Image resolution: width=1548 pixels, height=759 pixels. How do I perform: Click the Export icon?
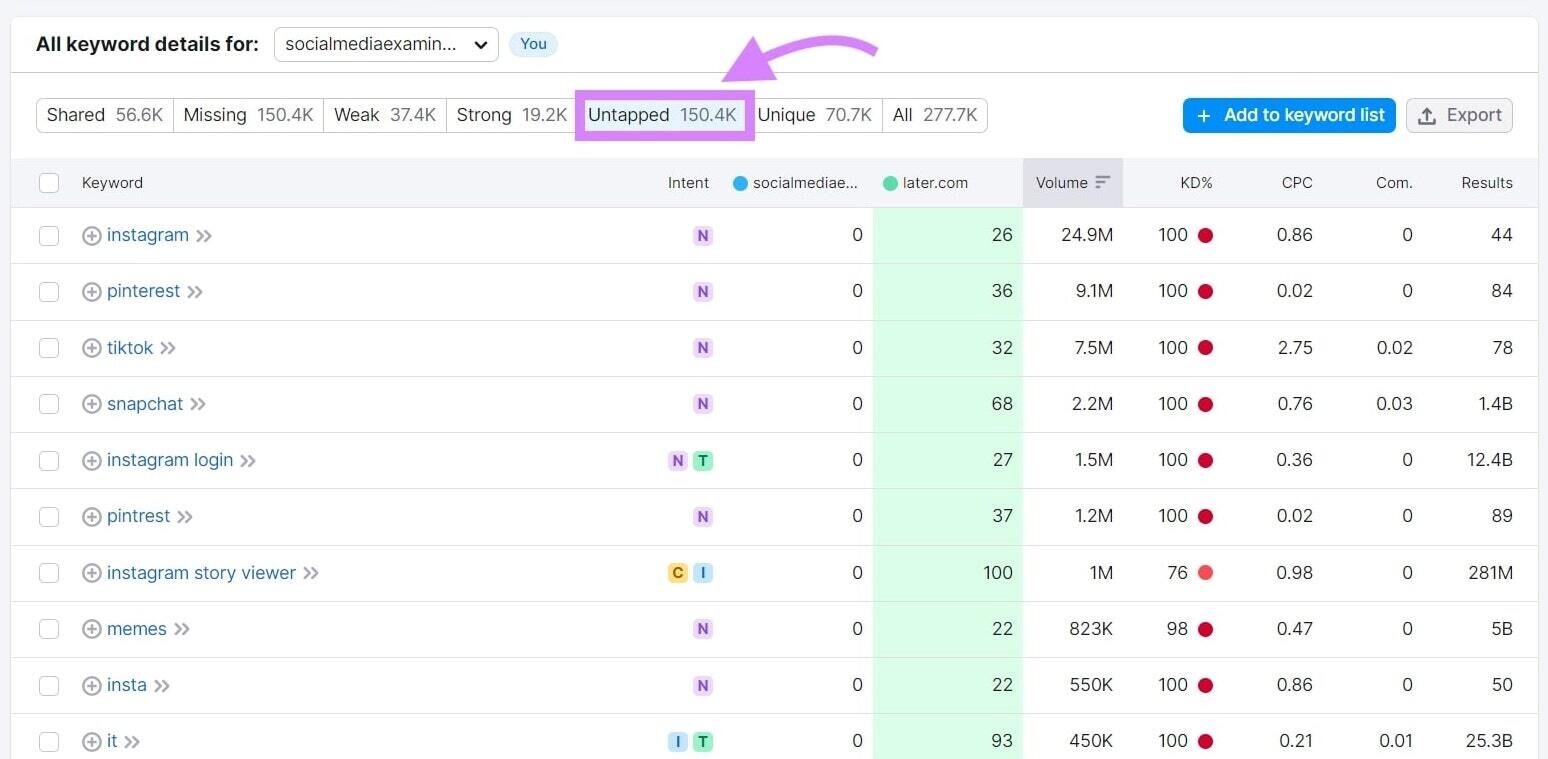click(x=1426, y=114)
